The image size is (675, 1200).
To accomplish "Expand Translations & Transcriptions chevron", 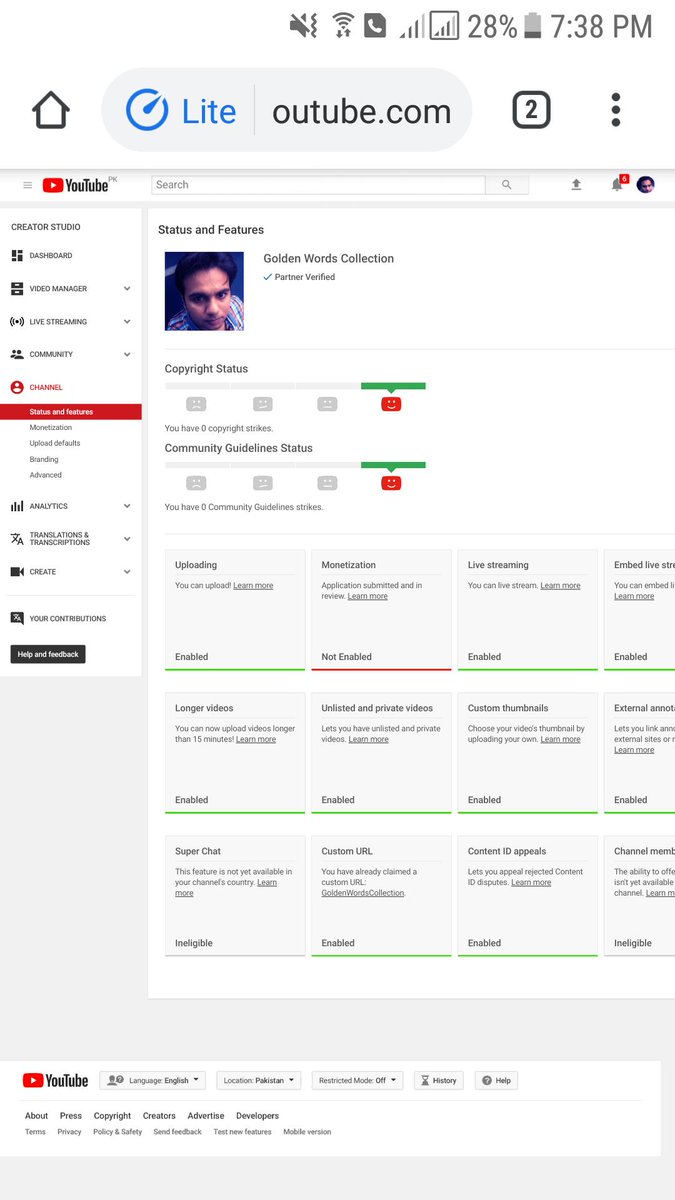I will click(127, 539).
